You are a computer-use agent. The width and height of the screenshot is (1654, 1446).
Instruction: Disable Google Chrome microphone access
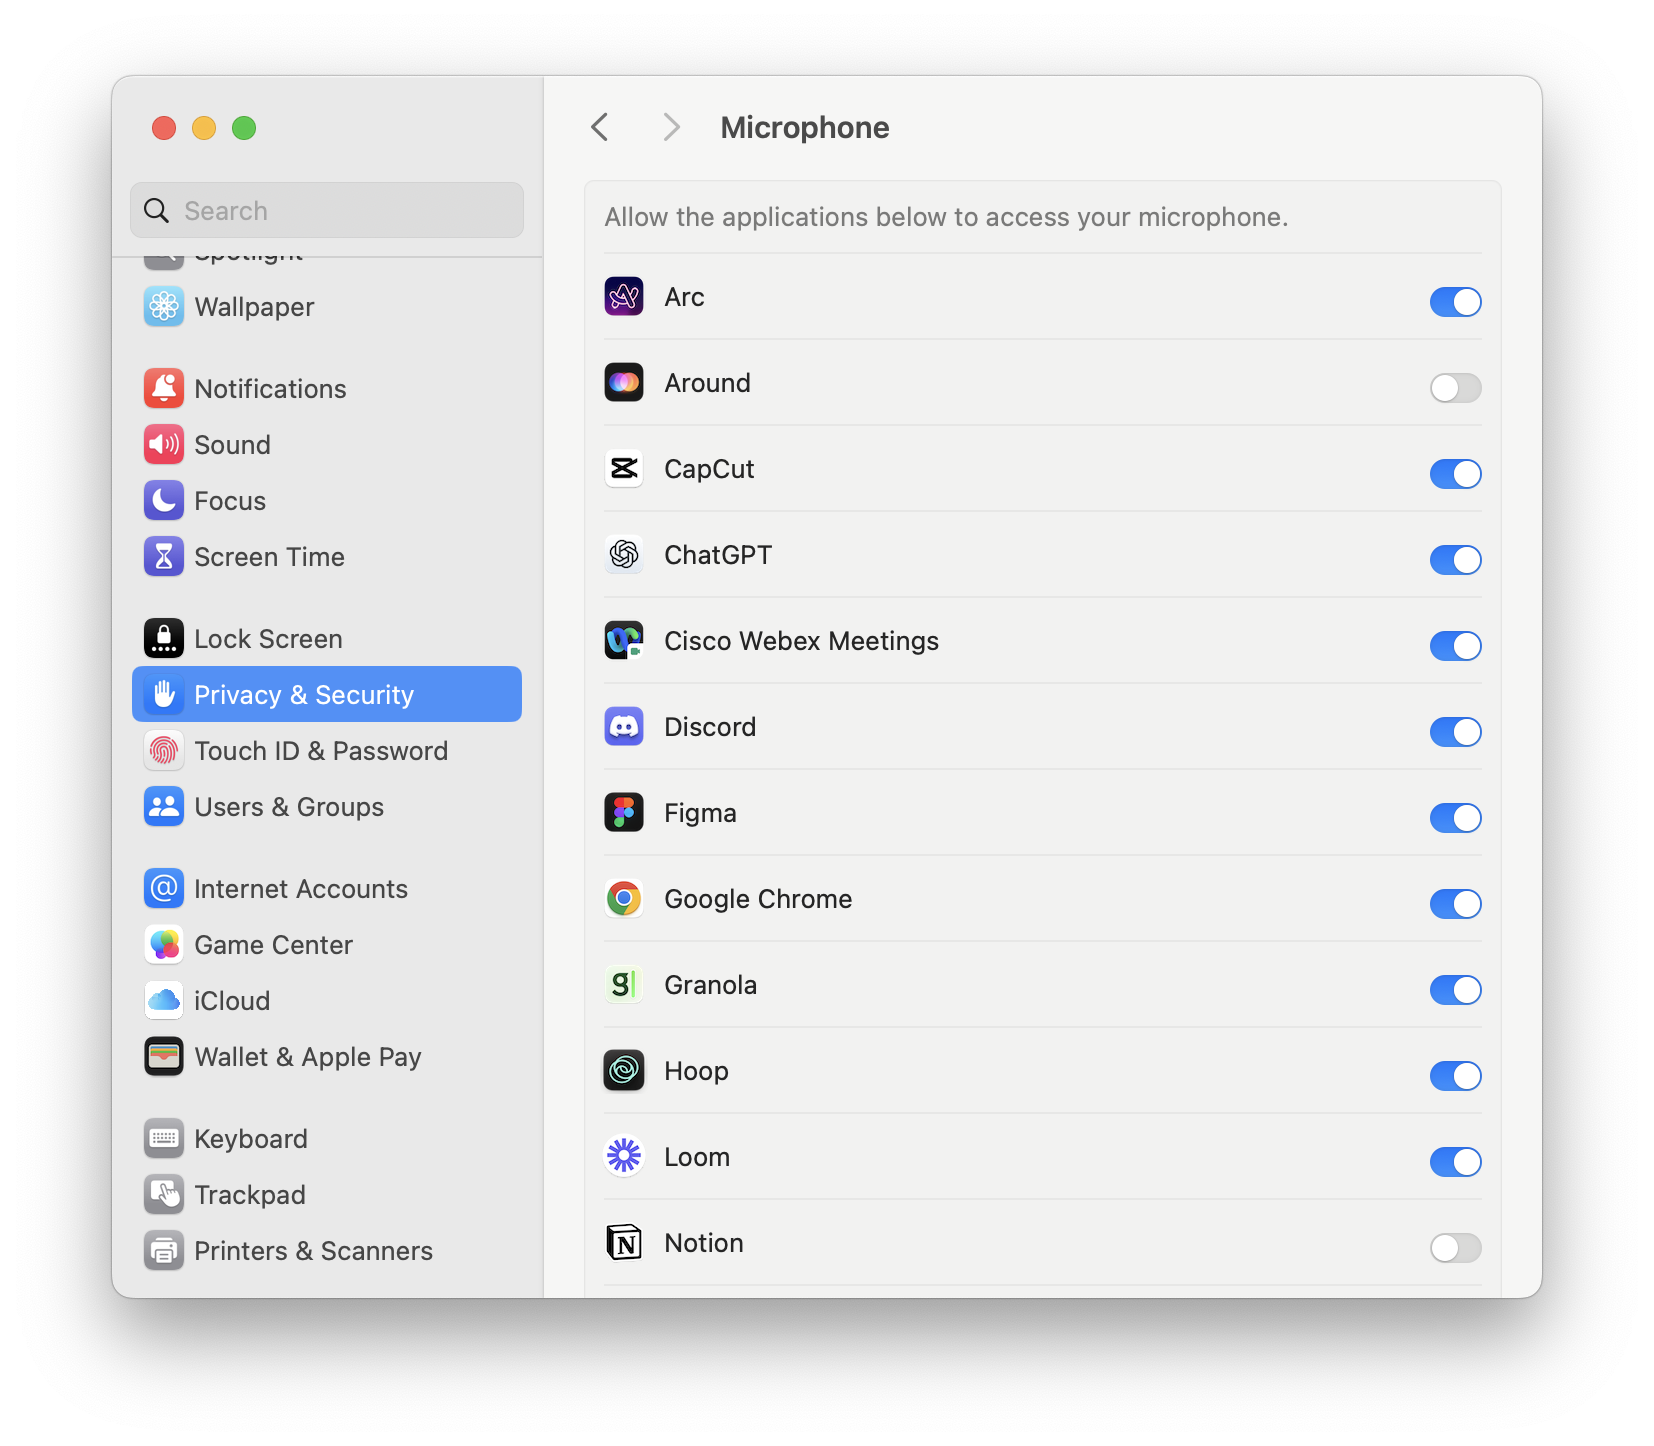click(1455, 904)
